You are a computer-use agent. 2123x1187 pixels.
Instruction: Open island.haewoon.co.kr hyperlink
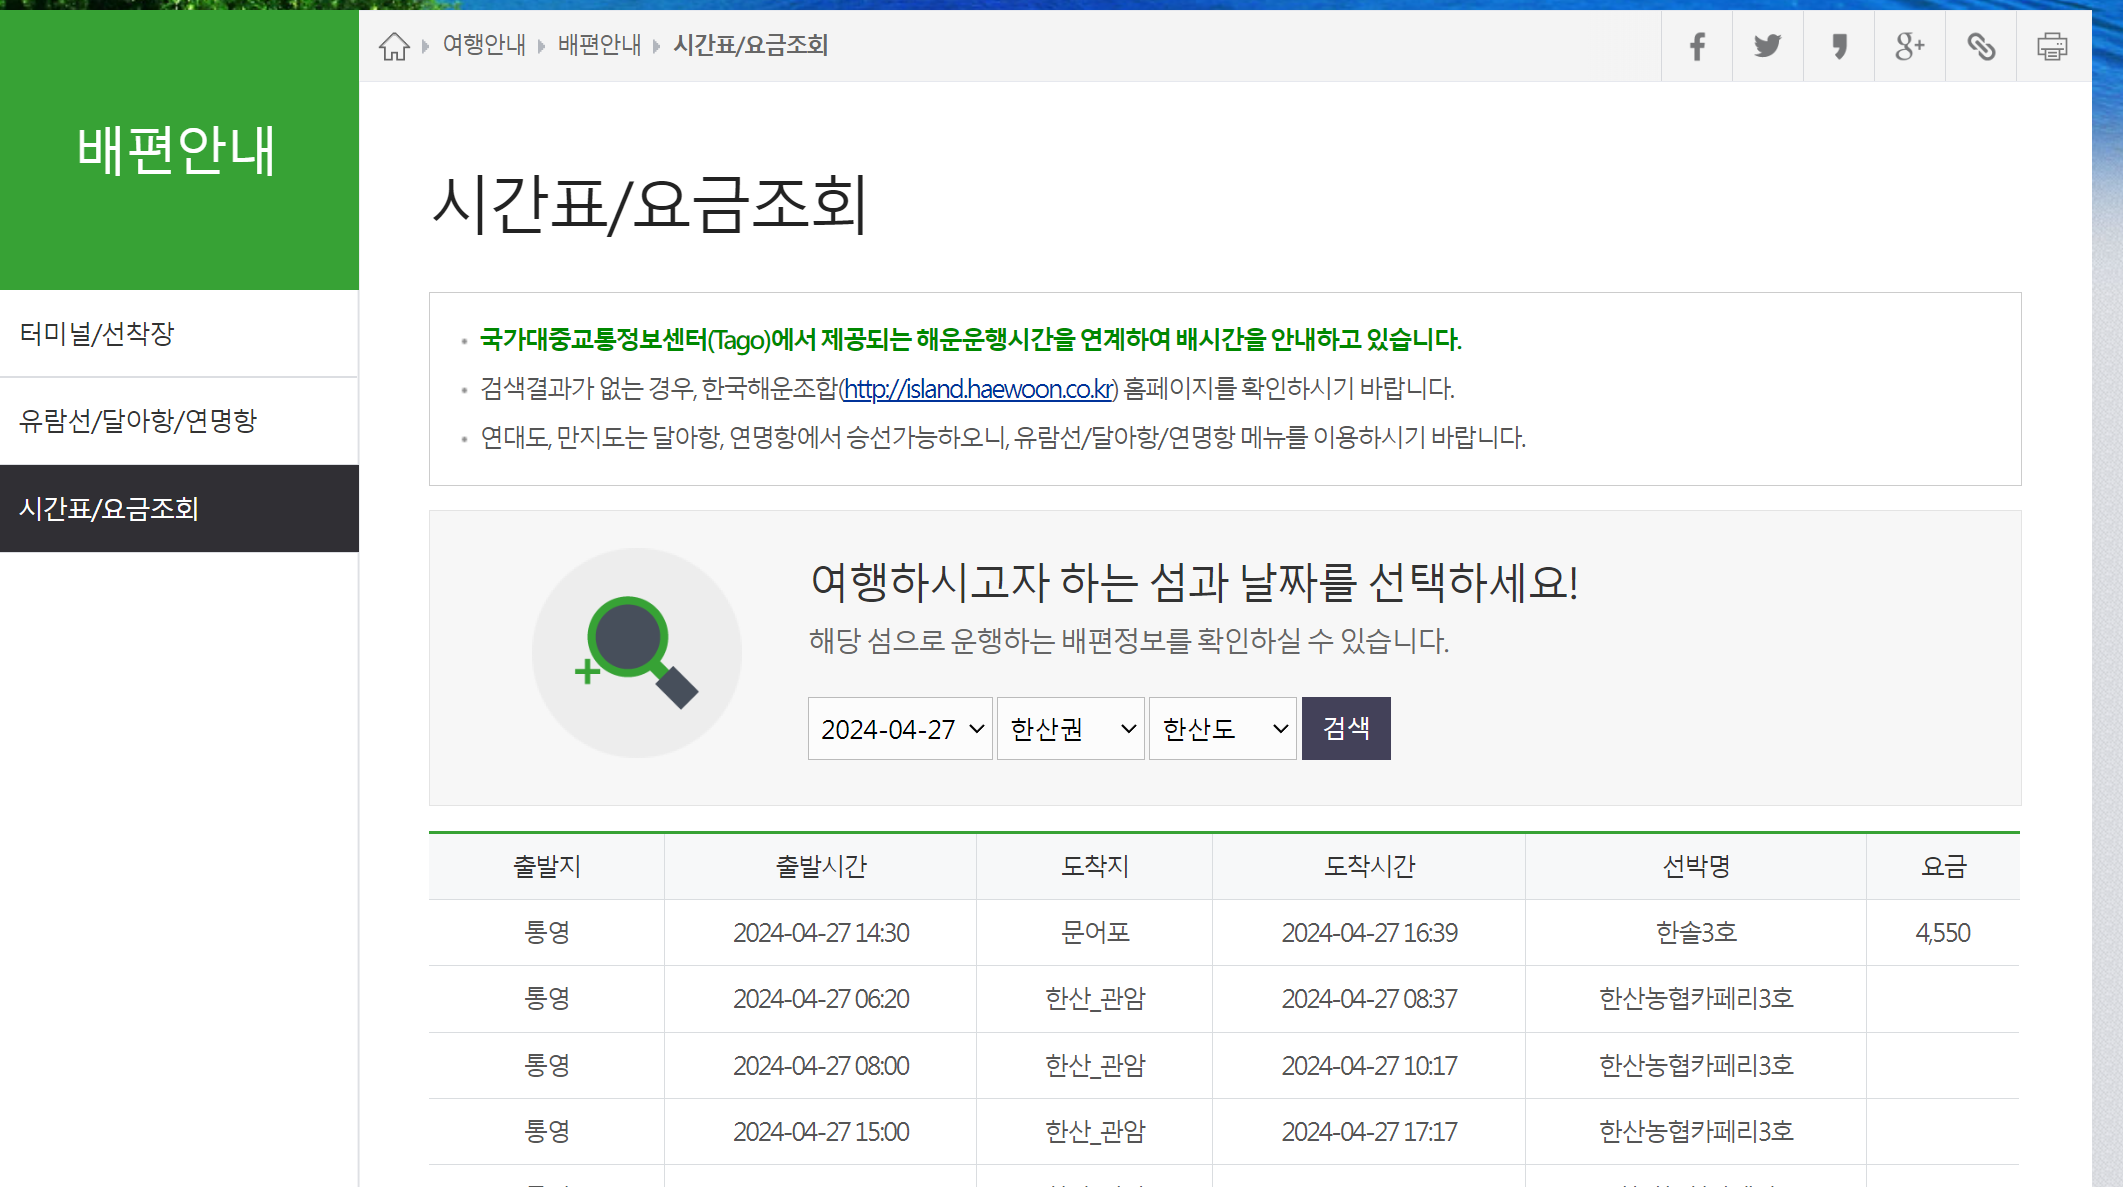(x=978, y=389)
